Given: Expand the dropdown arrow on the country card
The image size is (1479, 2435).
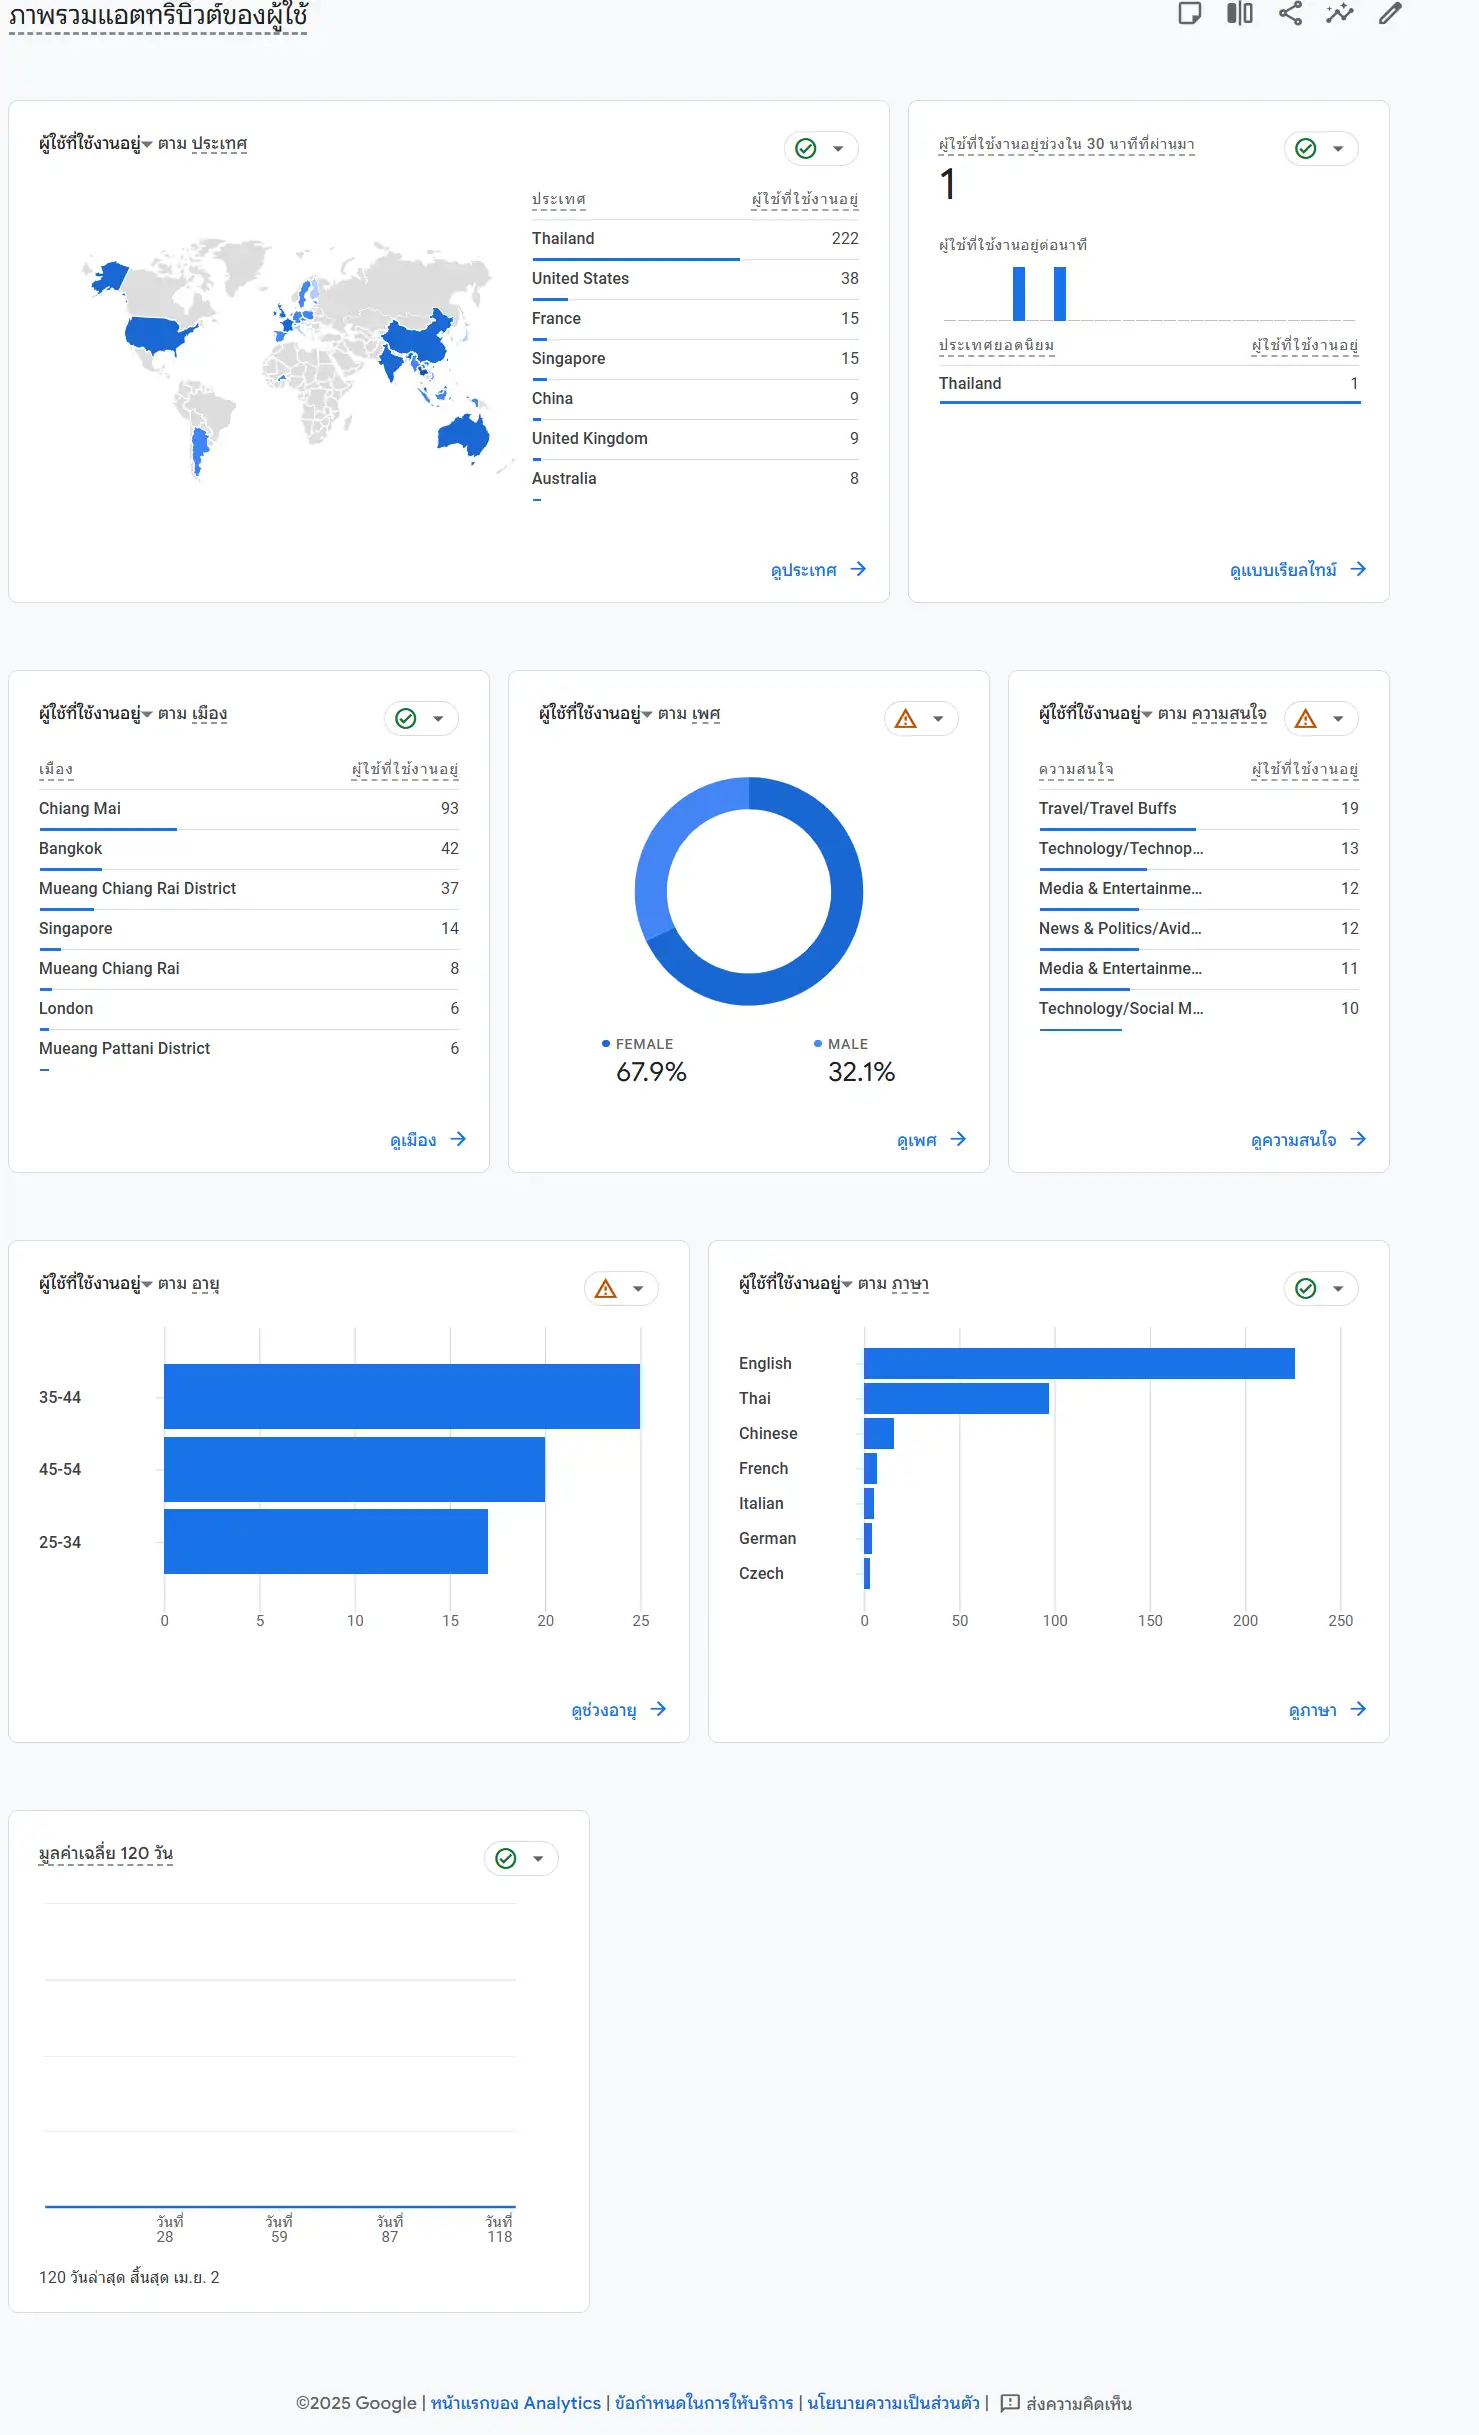Looking at the screenshot, I should coord(838,149).
